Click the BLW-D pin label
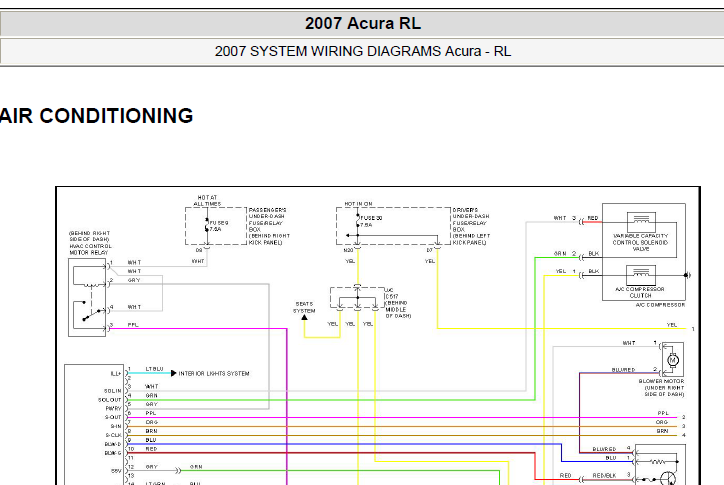Screen dimensions: 724x485 point(113,444)
